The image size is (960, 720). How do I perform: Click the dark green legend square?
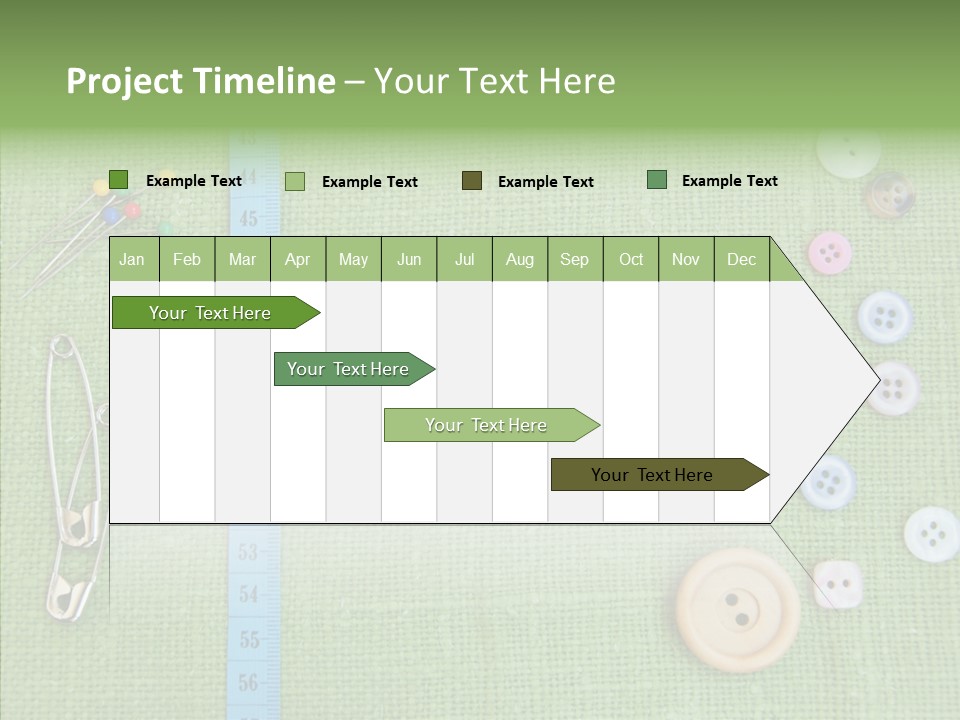point(118,180)
